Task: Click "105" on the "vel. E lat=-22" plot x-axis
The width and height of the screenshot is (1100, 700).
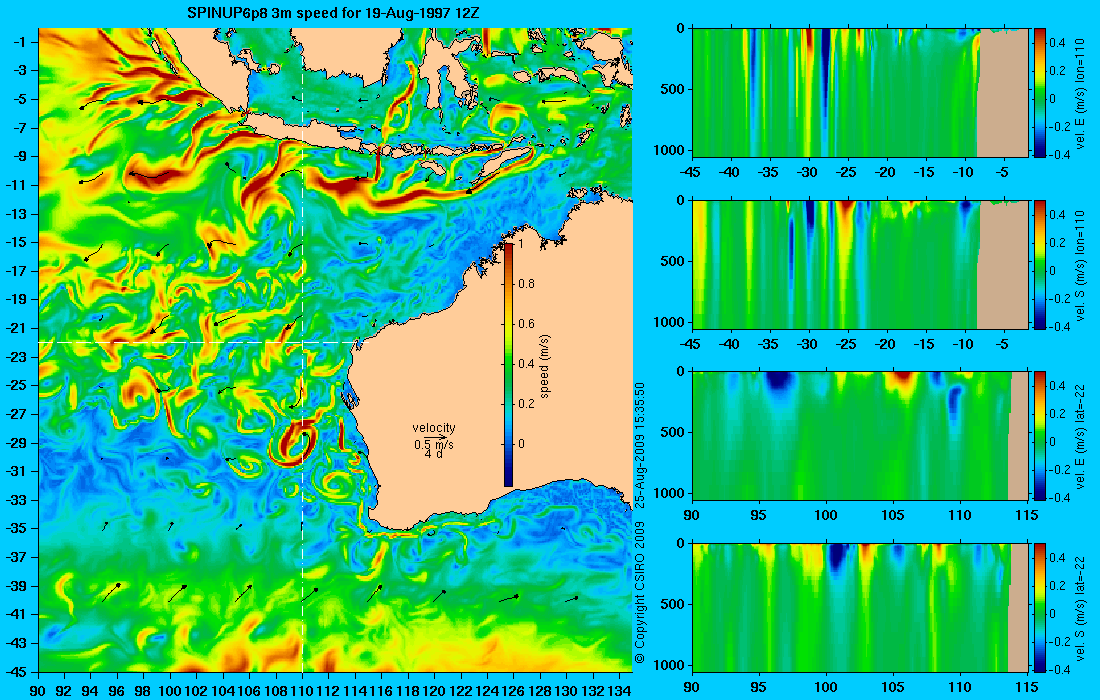Action: click(x=892, y=516)
